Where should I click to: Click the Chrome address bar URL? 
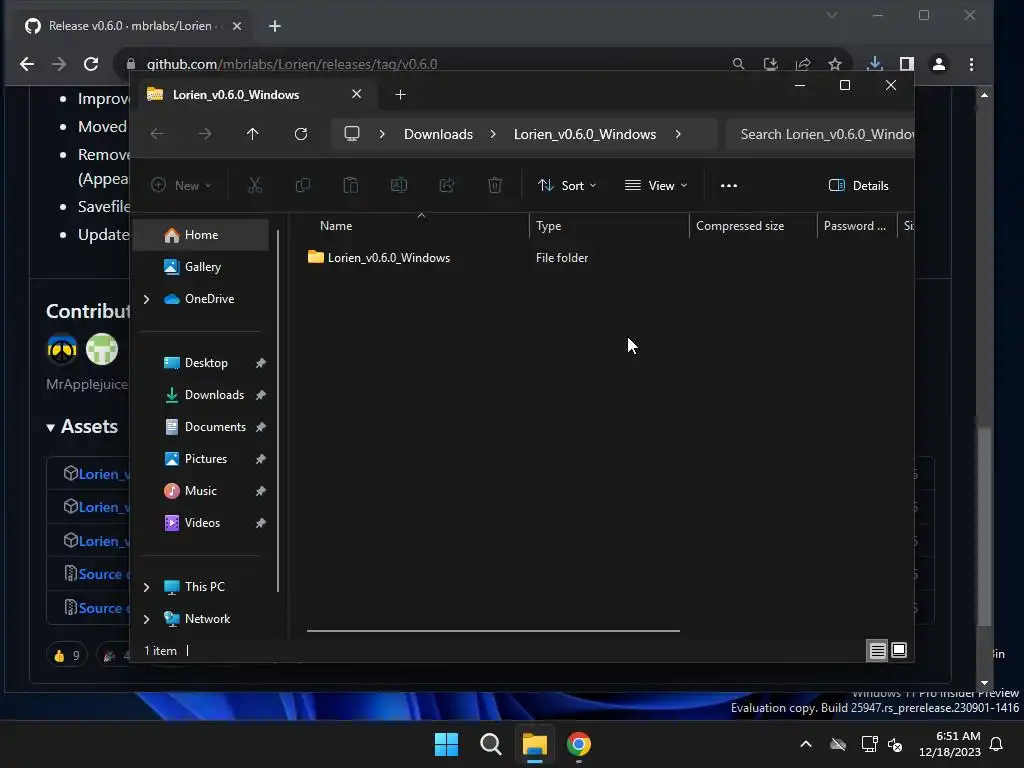[292, 64]
